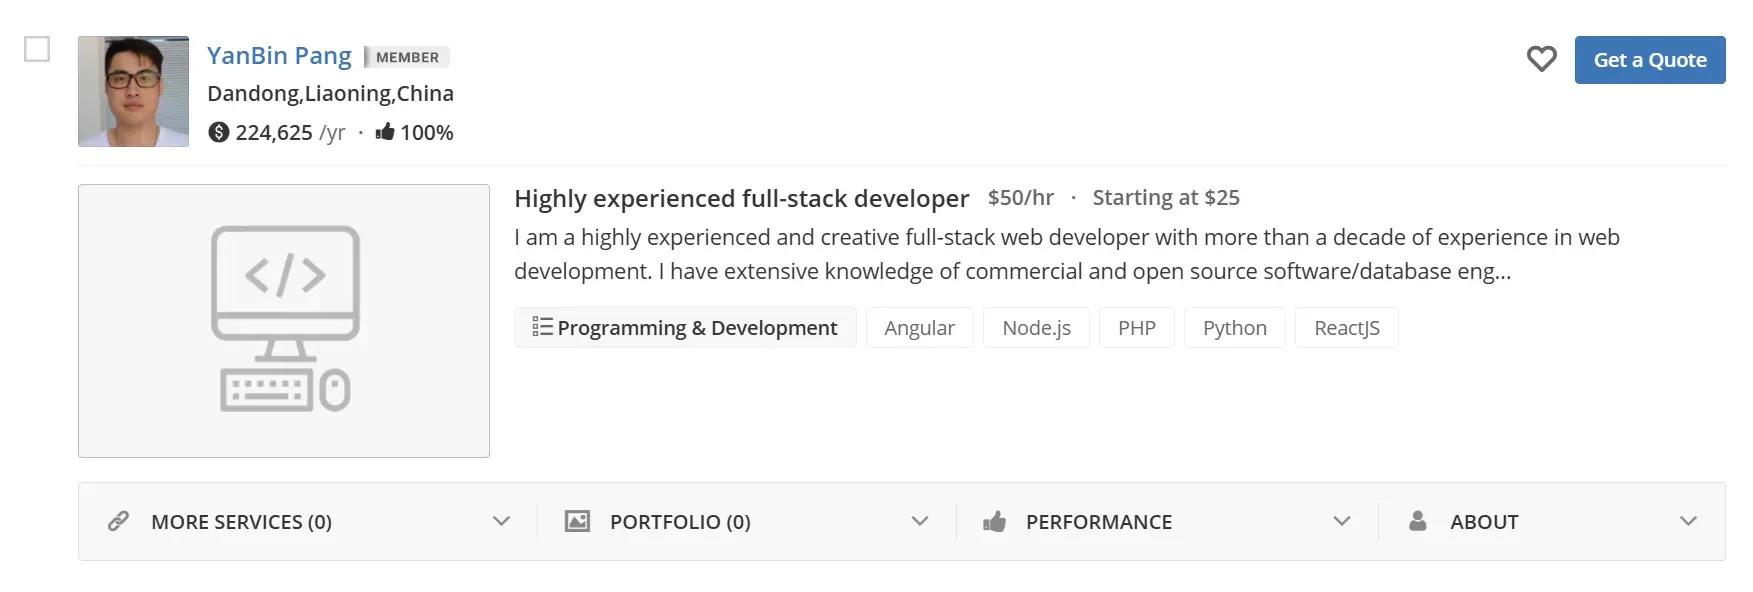Switch to the PERFORMANCE tab
Image resolution: width=1753 pixels, height=592 pixels.
[1098, 521]
